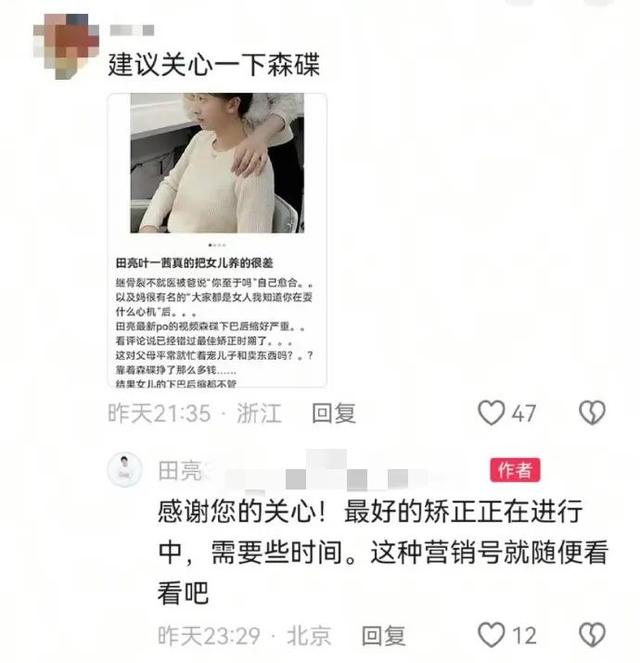This screenshot has width=640, height=663.
Task: Open the attached image in first comment
Action: 217,240
